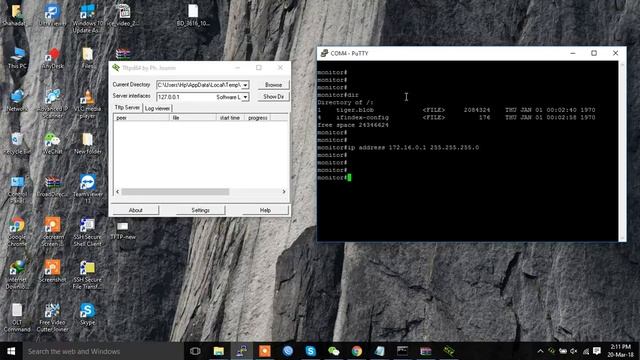Click the left scroll arrow in Tftpd list
This screenshot has height=360, width=640.
click(118, 192)
